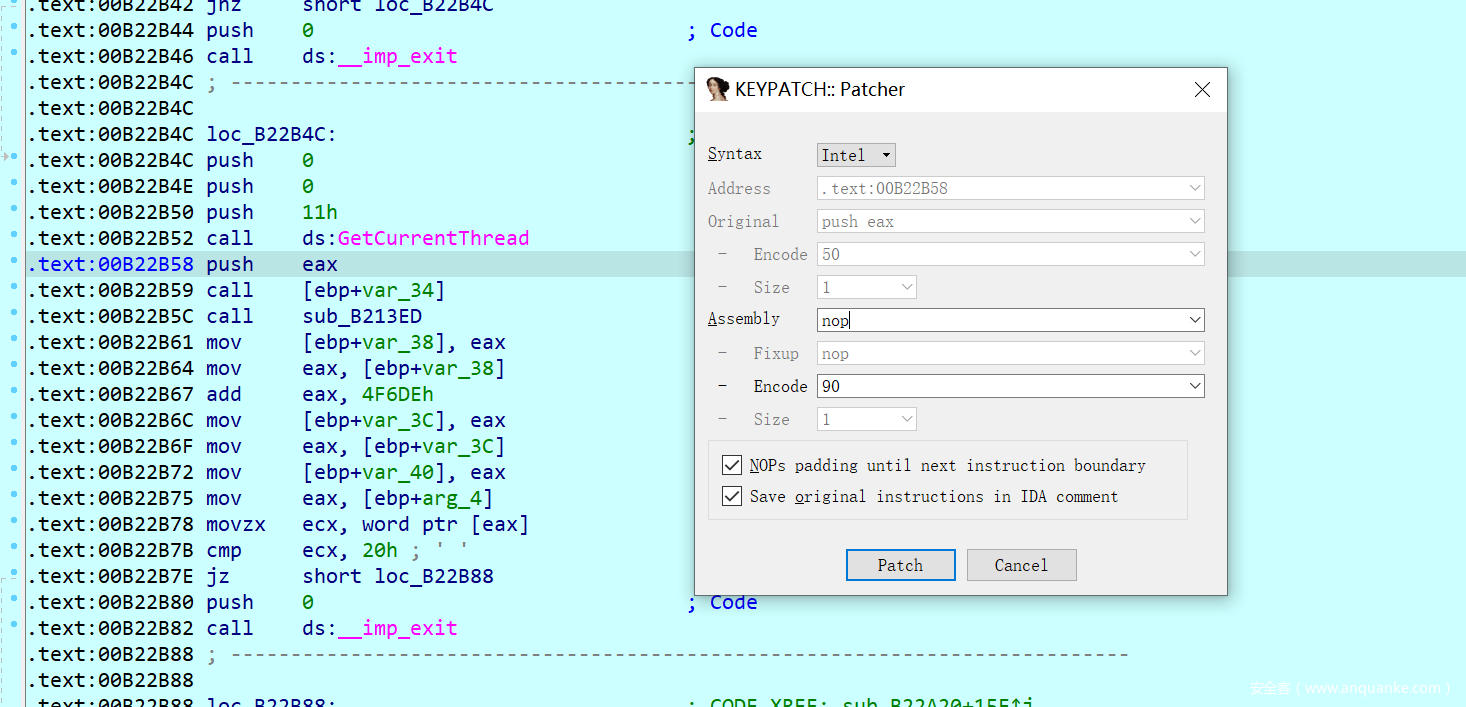Click into the Assembly field containing nop
Image resolution: width=1466 pixels, height=707 pixels.
[x=1000, y=320]
